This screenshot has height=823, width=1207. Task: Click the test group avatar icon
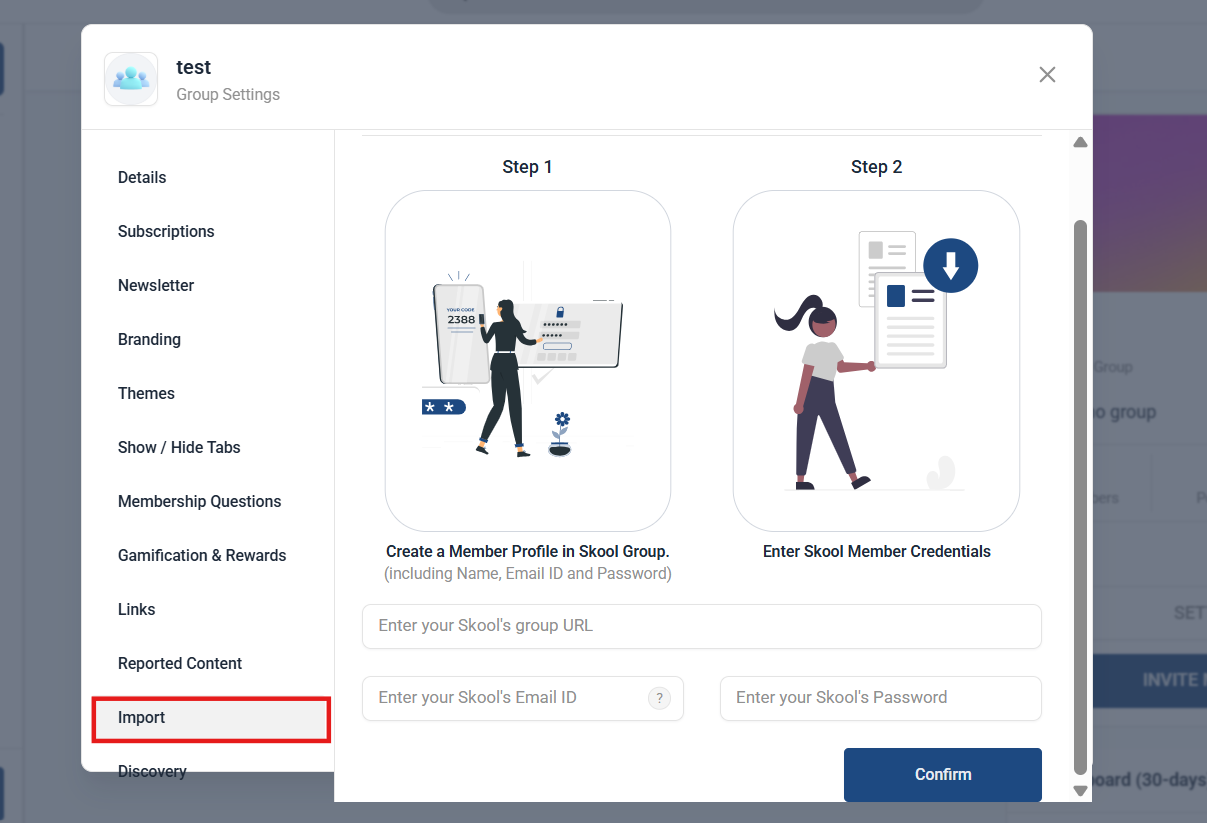(x=131, y=79)
